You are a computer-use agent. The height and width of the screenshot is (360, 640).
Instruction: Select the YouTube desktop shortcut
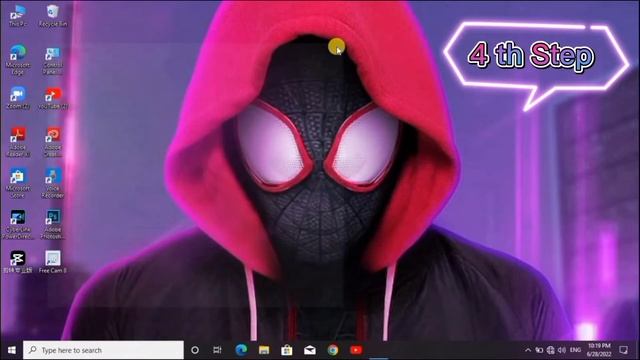(53, 98)
